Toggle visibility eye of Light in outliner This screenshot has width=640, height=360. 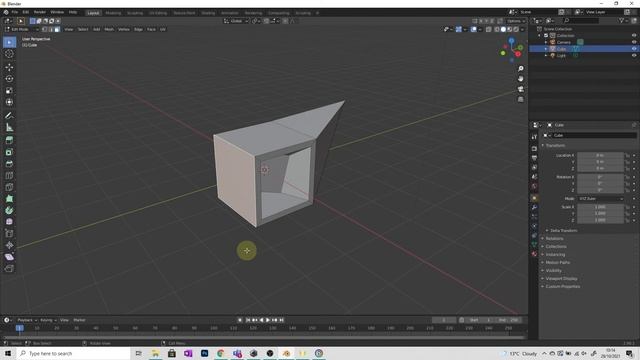pyautogui.click(x=634, y=55)
